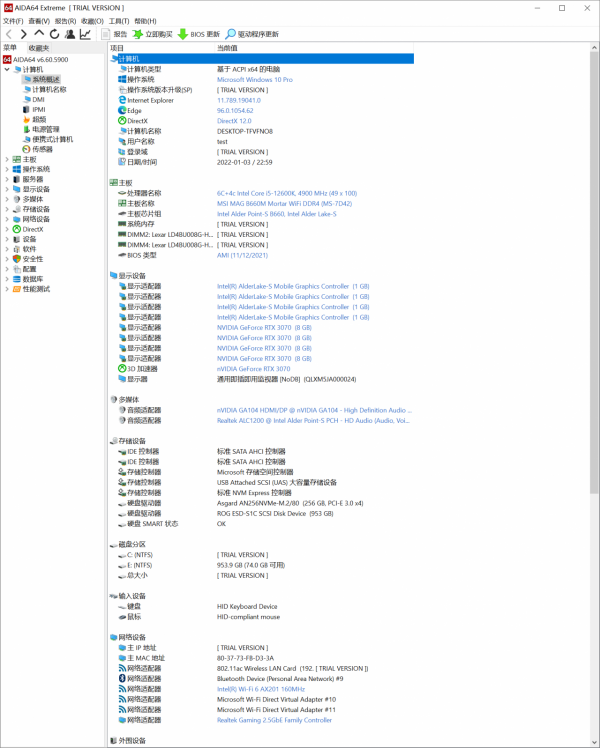Select 电源管理 tree item
This screenshot has width=600, height=748.
[41, 129]
